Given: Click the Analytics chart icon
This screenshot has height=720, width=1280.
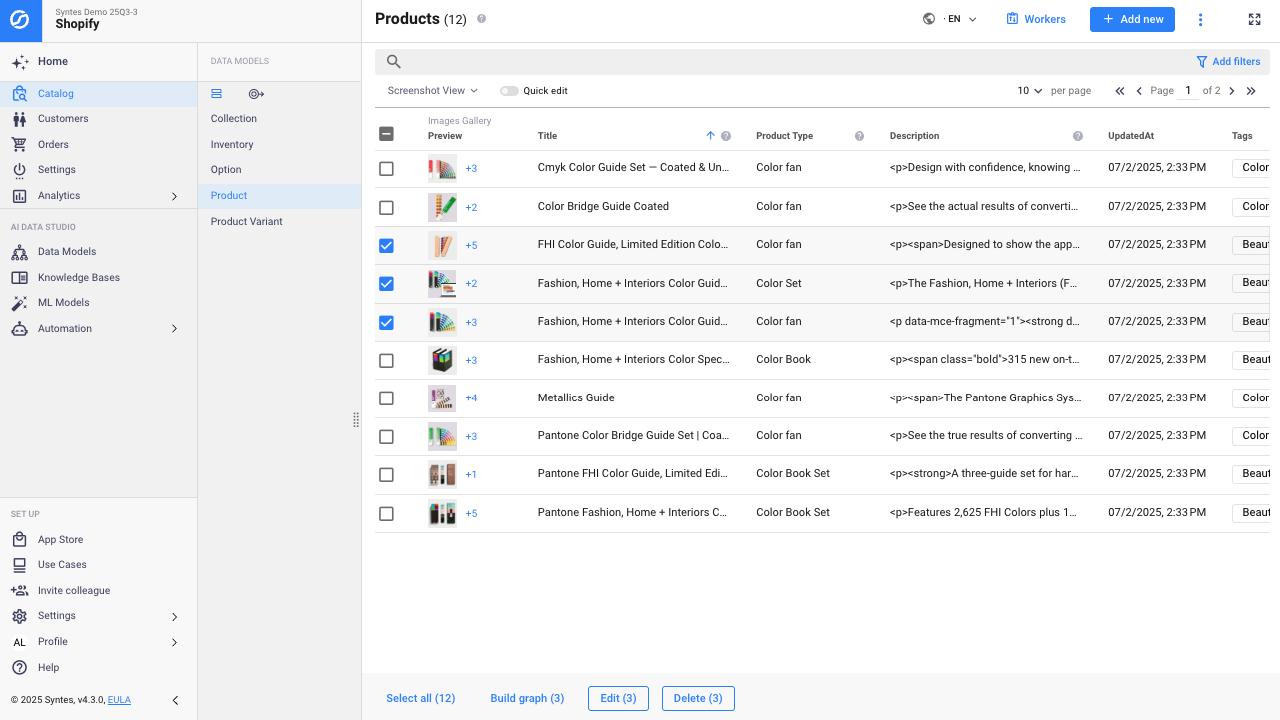Looking at the screenshot, I should (x=20, y=196).
